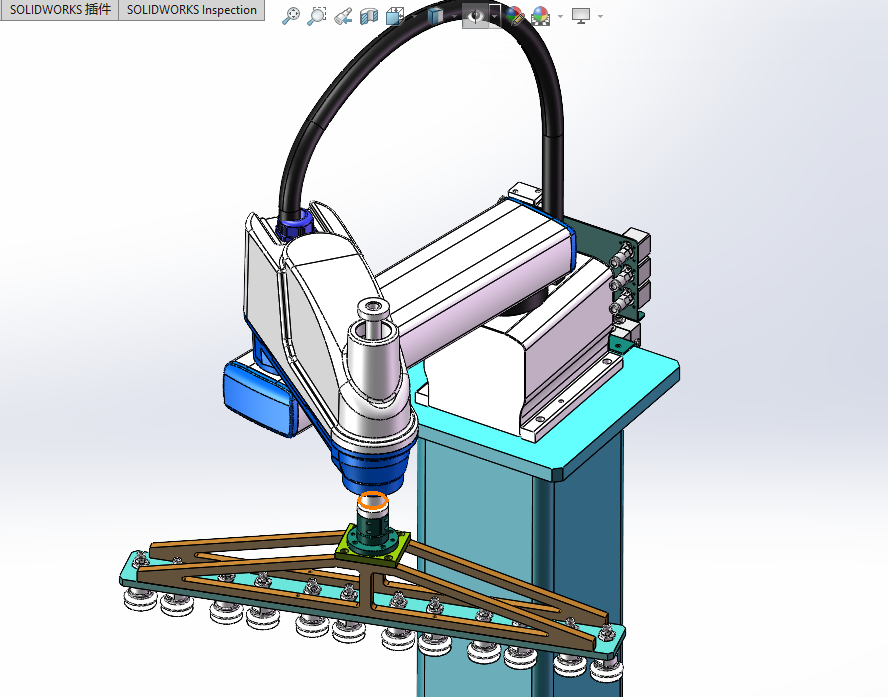
Task: Enable the Section View tool
Action: [369, 16]
